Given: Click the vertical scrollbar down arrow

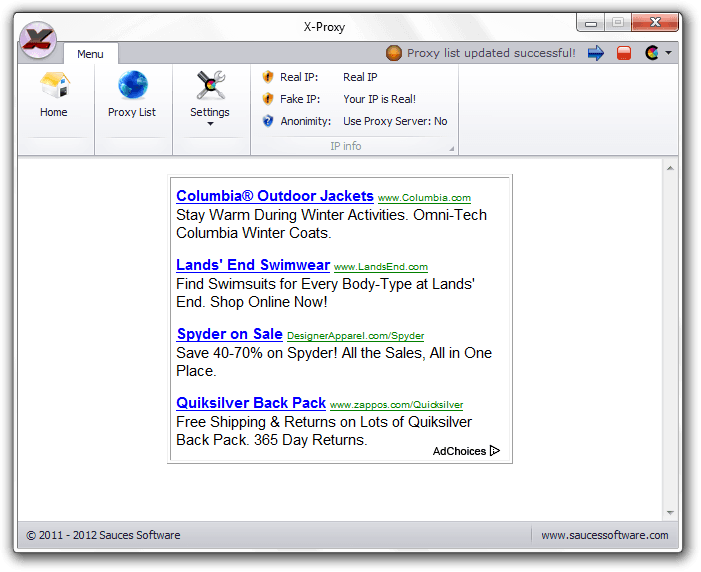Looking at the screenshot, I should click(670, 510).
